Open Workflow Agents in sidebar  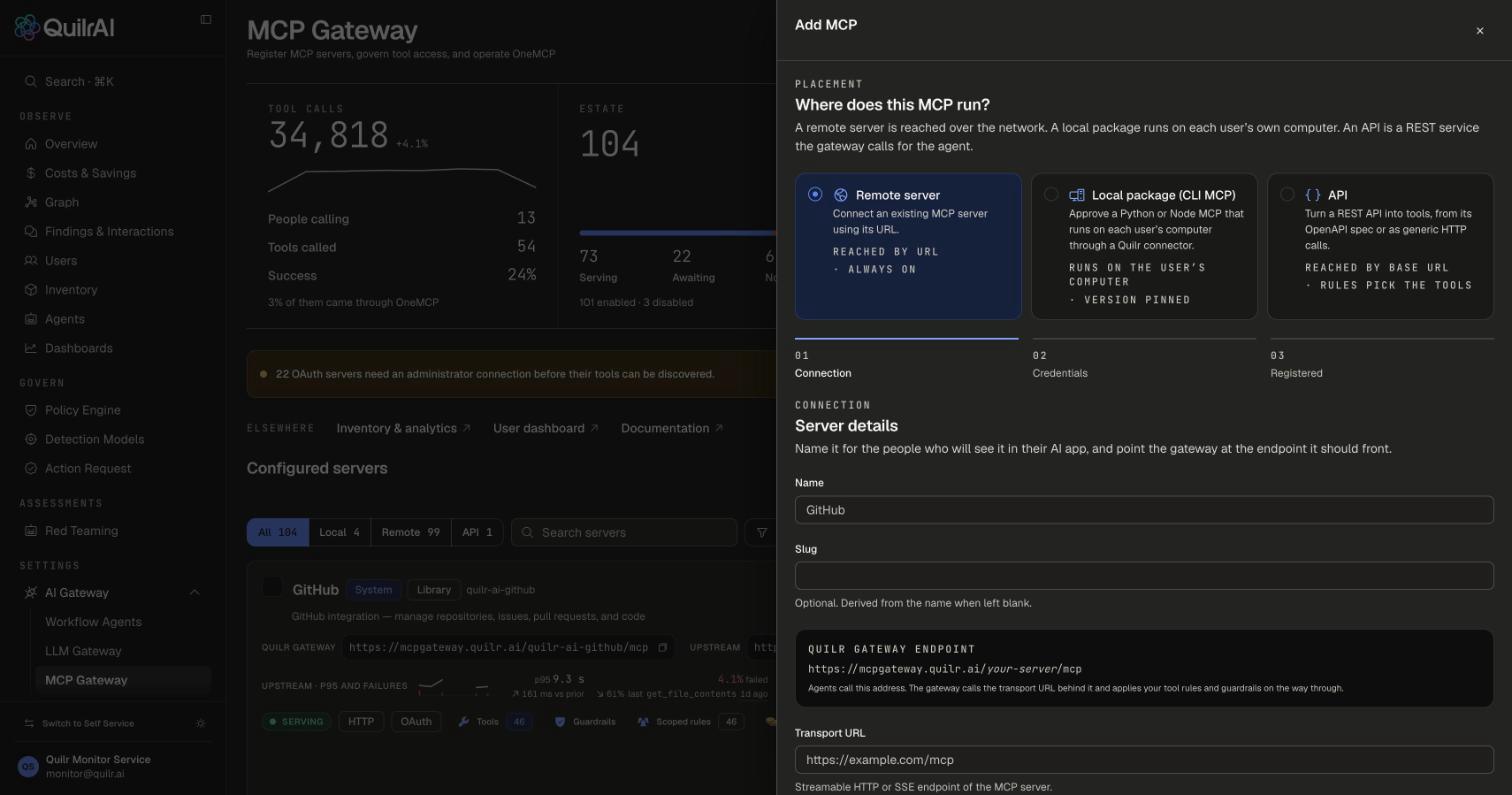pyautogui.click(x=93, y=622)
